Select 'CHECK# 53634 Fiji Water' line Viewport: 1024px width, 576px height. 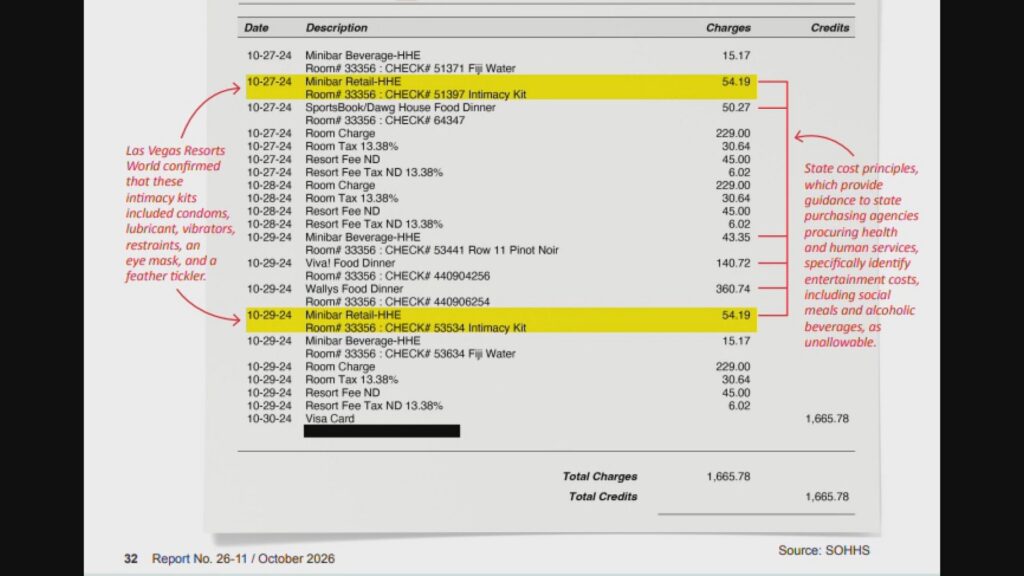(410, 354)
